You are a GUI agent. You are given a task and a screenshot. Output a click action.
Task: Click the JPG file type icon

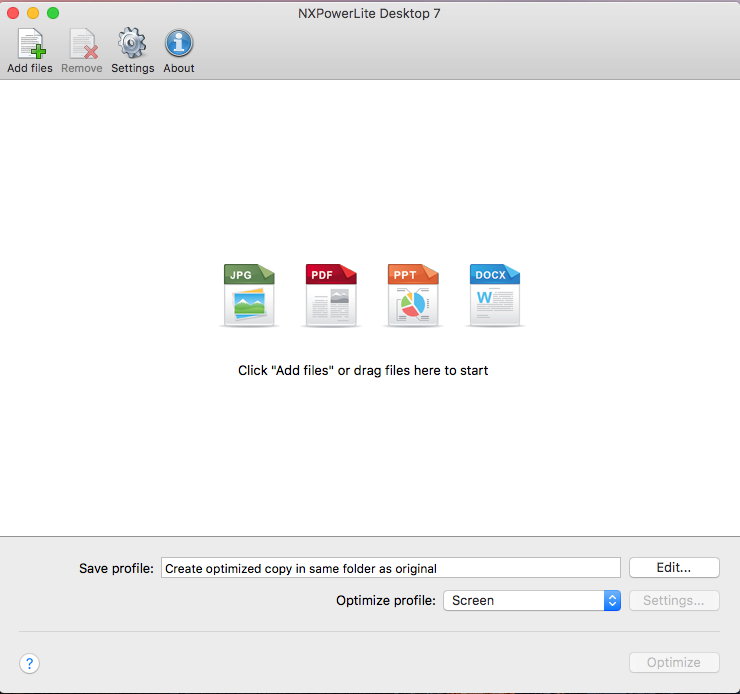click(x=249, y=296)
